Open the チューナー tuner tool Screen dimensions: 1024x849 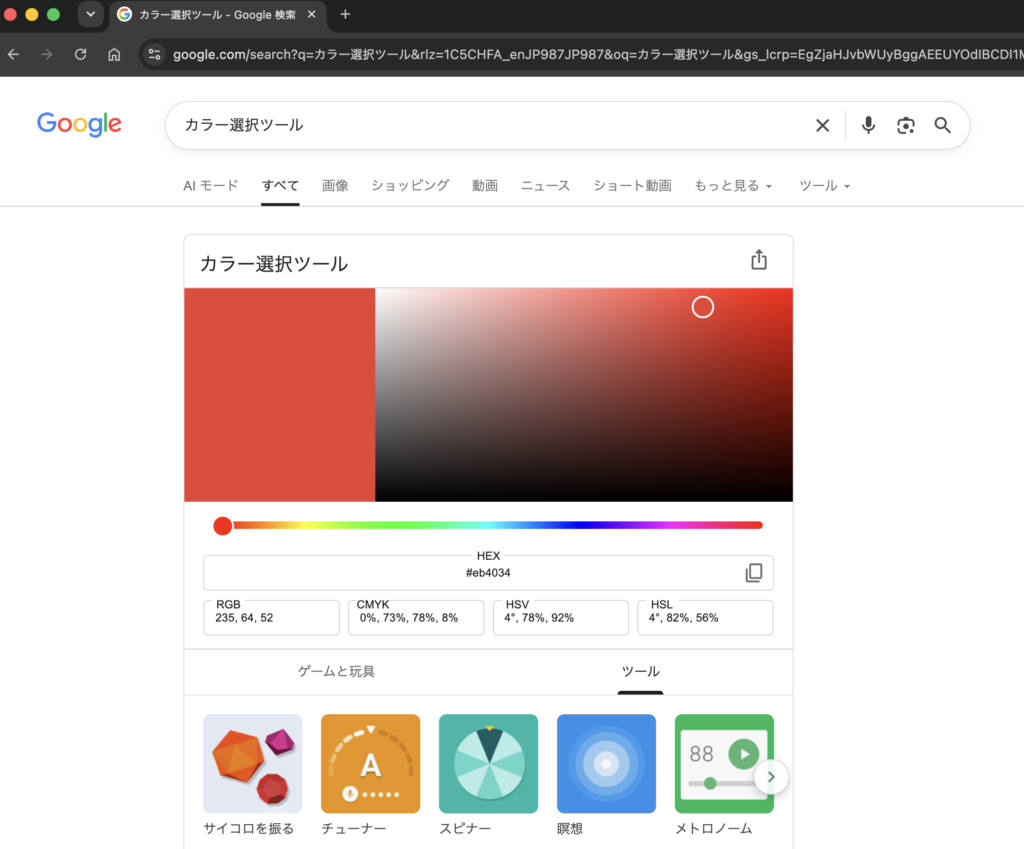(x=370, y=763)
